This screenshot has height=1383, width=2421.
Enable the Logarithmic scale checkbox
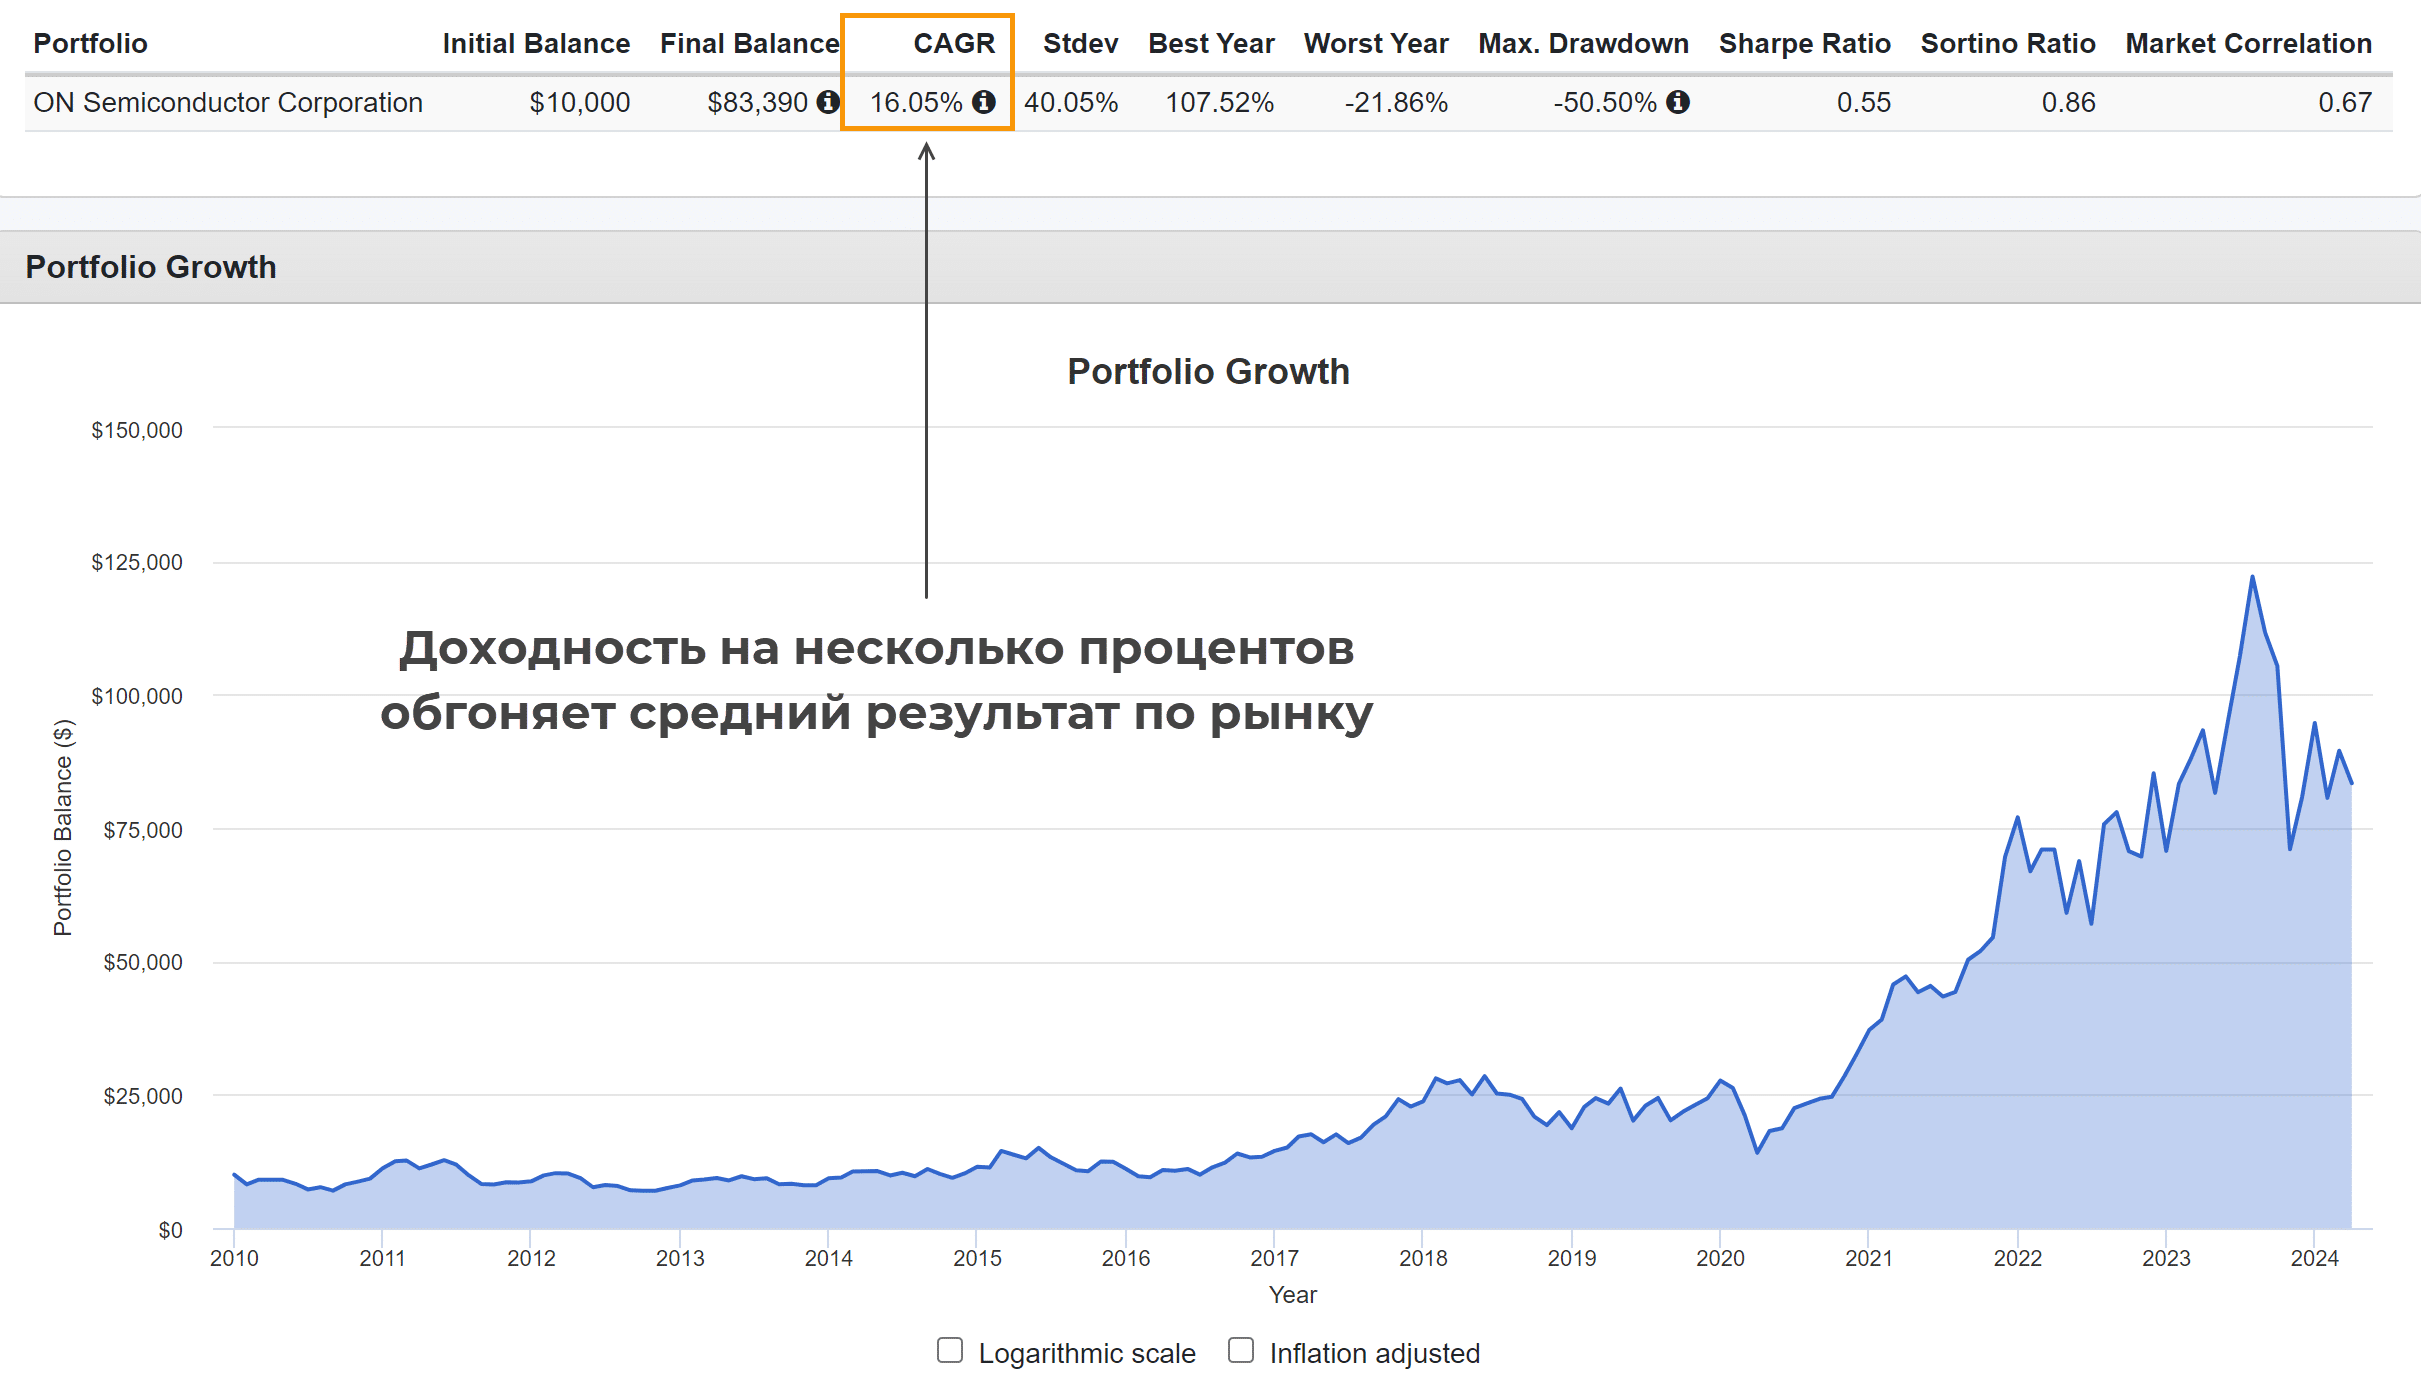pyautogui.click(x=950, y=1351)
